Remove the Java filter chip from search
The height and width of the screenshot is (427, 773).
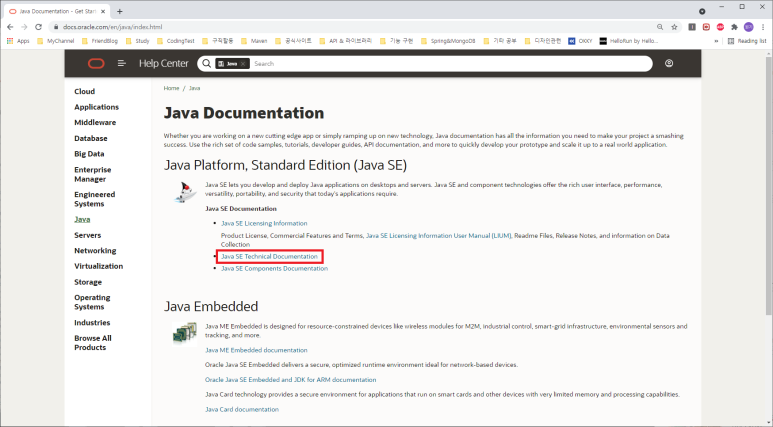[x=243, y=64]
